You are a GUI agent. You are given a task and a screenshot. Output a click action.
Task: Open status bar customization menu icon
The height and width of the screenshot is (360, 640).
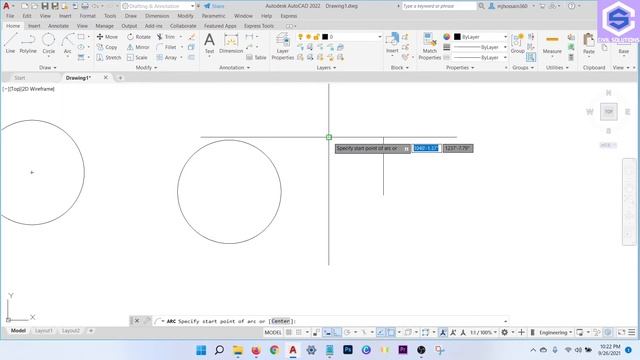631,332
